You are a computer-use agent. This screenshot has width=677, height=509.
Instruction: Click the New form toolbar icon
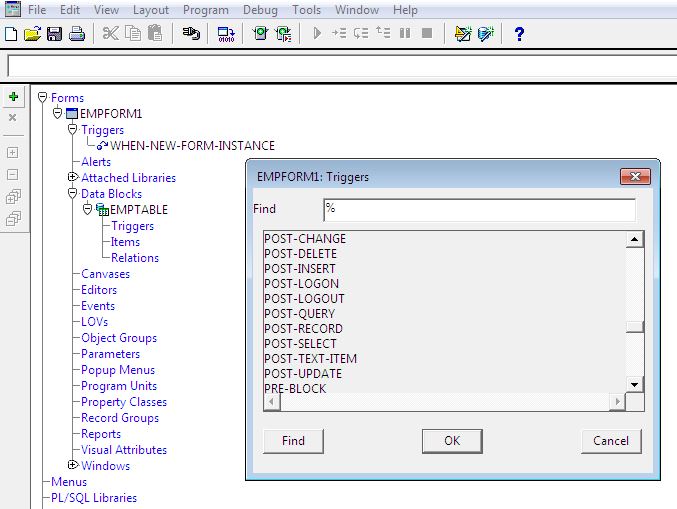[x=11, y=34]
